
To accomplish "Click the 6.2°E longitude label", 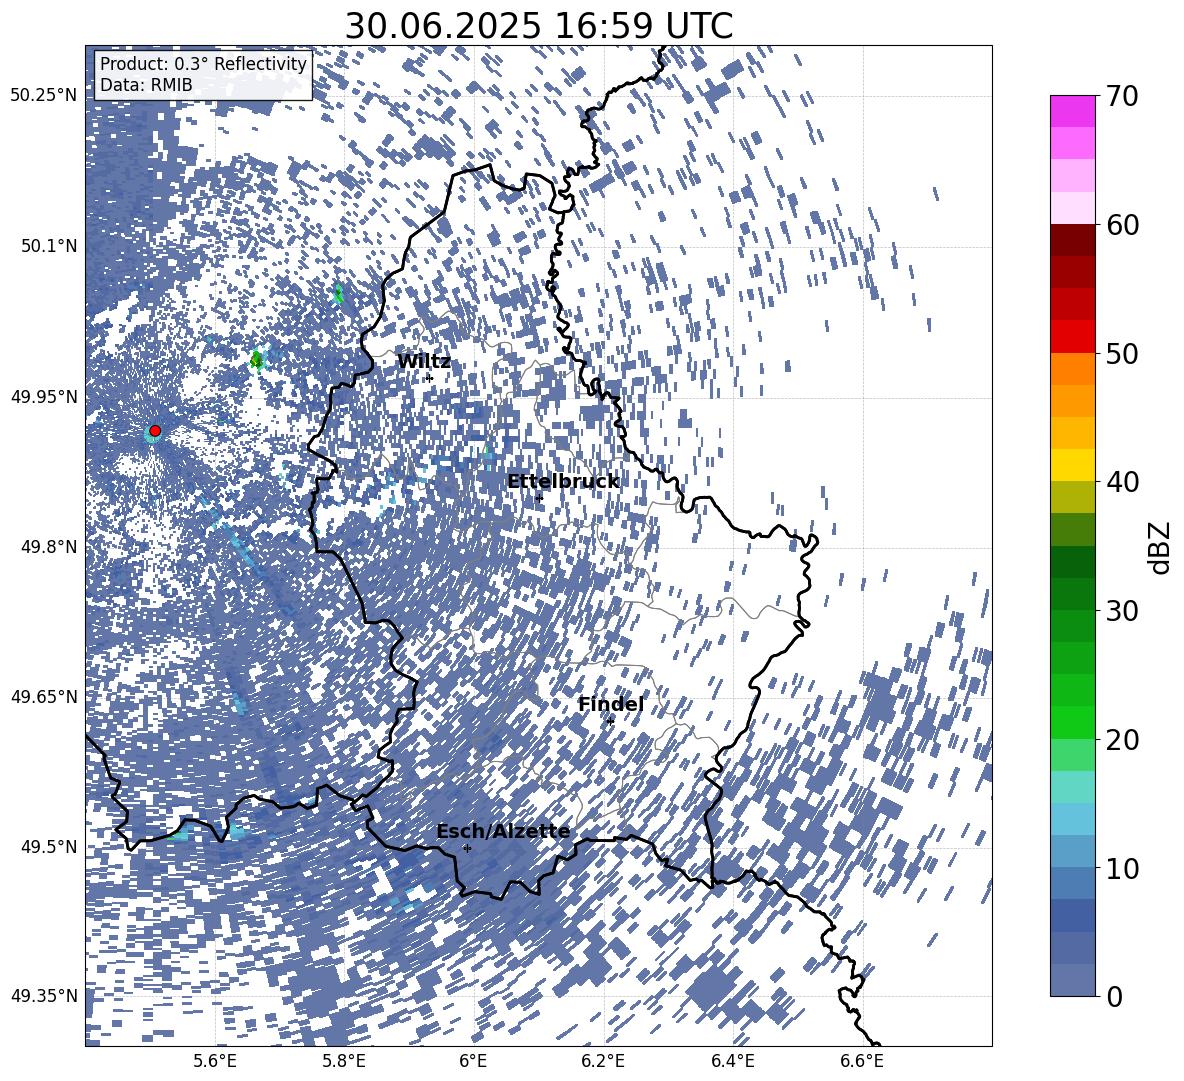I will click(603, 1061).
